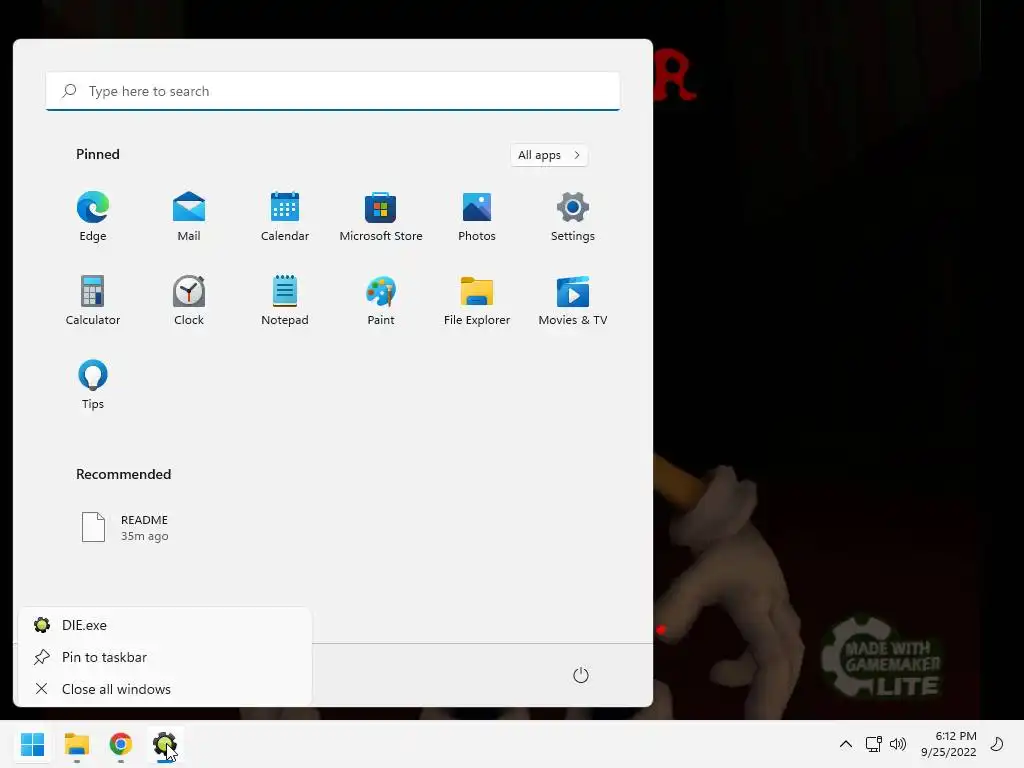Click the Windows Start button on the taskbar

(x=33, y=744)
